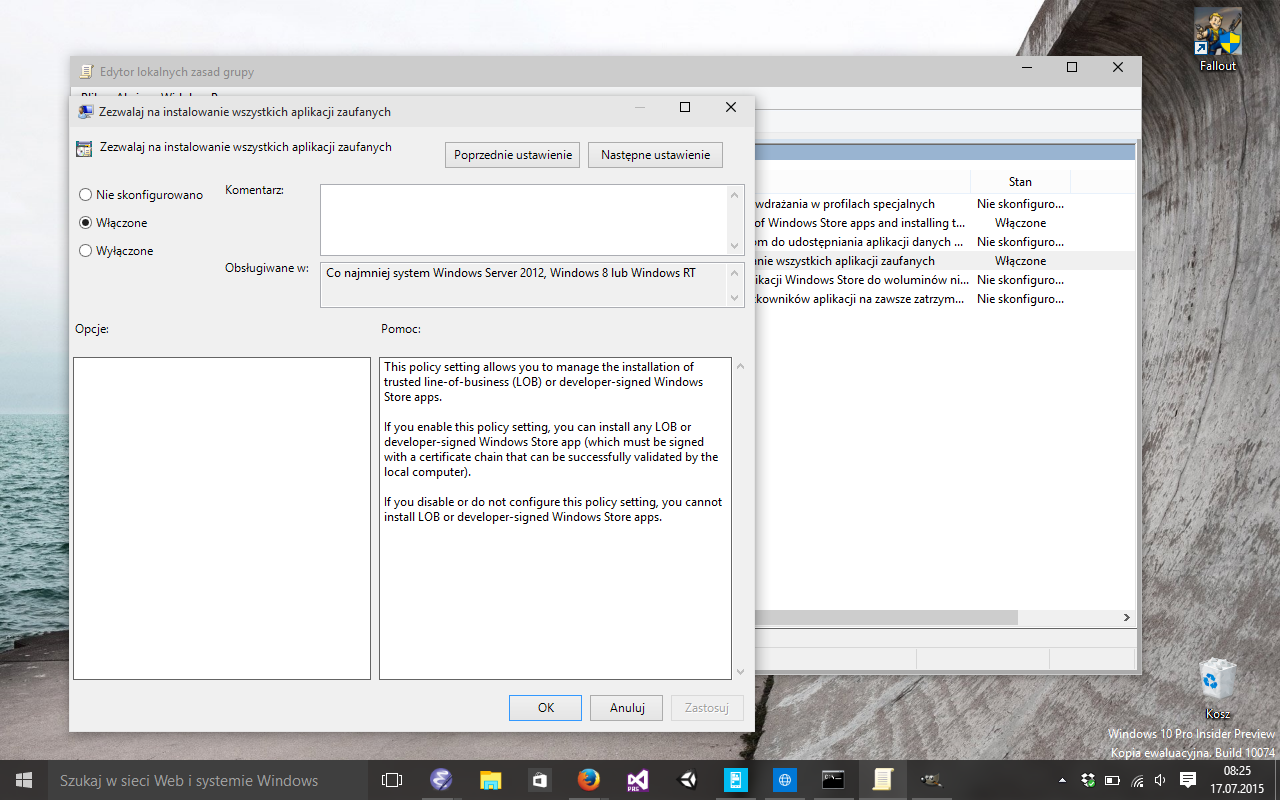1280x800 pixels.
Task: Show hidden system tray icons
Action: [x=1062, y=780]
